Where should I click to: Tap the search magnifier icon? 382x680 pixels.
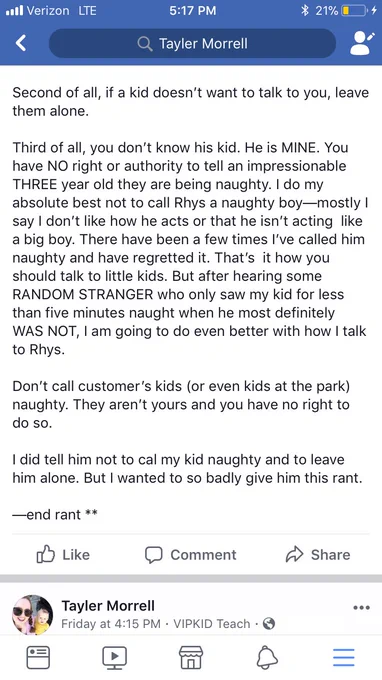point(144,43)
